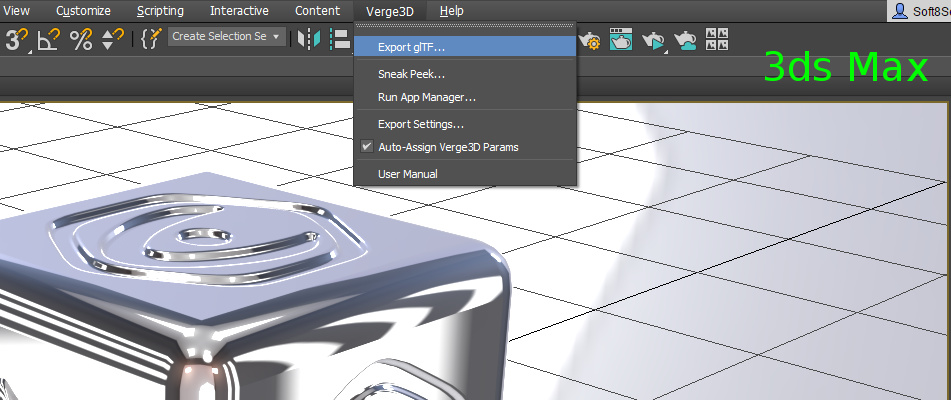This screenshot has height=400, width=951.
Task: Grab the Verge3D menu tear-off handle
Action: pos(465,26)
